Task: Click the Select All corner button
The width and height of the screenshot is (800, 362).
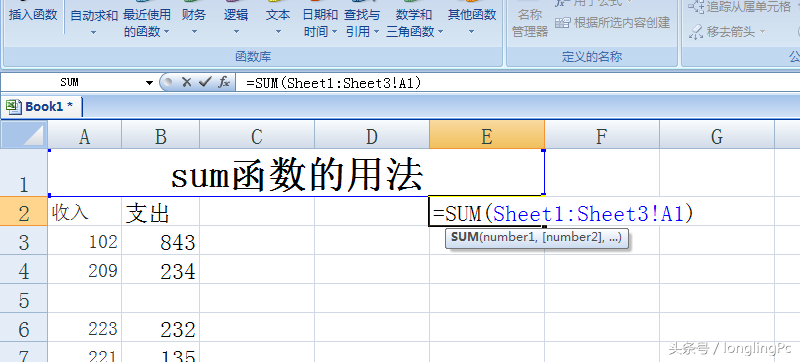Action: 24,135
